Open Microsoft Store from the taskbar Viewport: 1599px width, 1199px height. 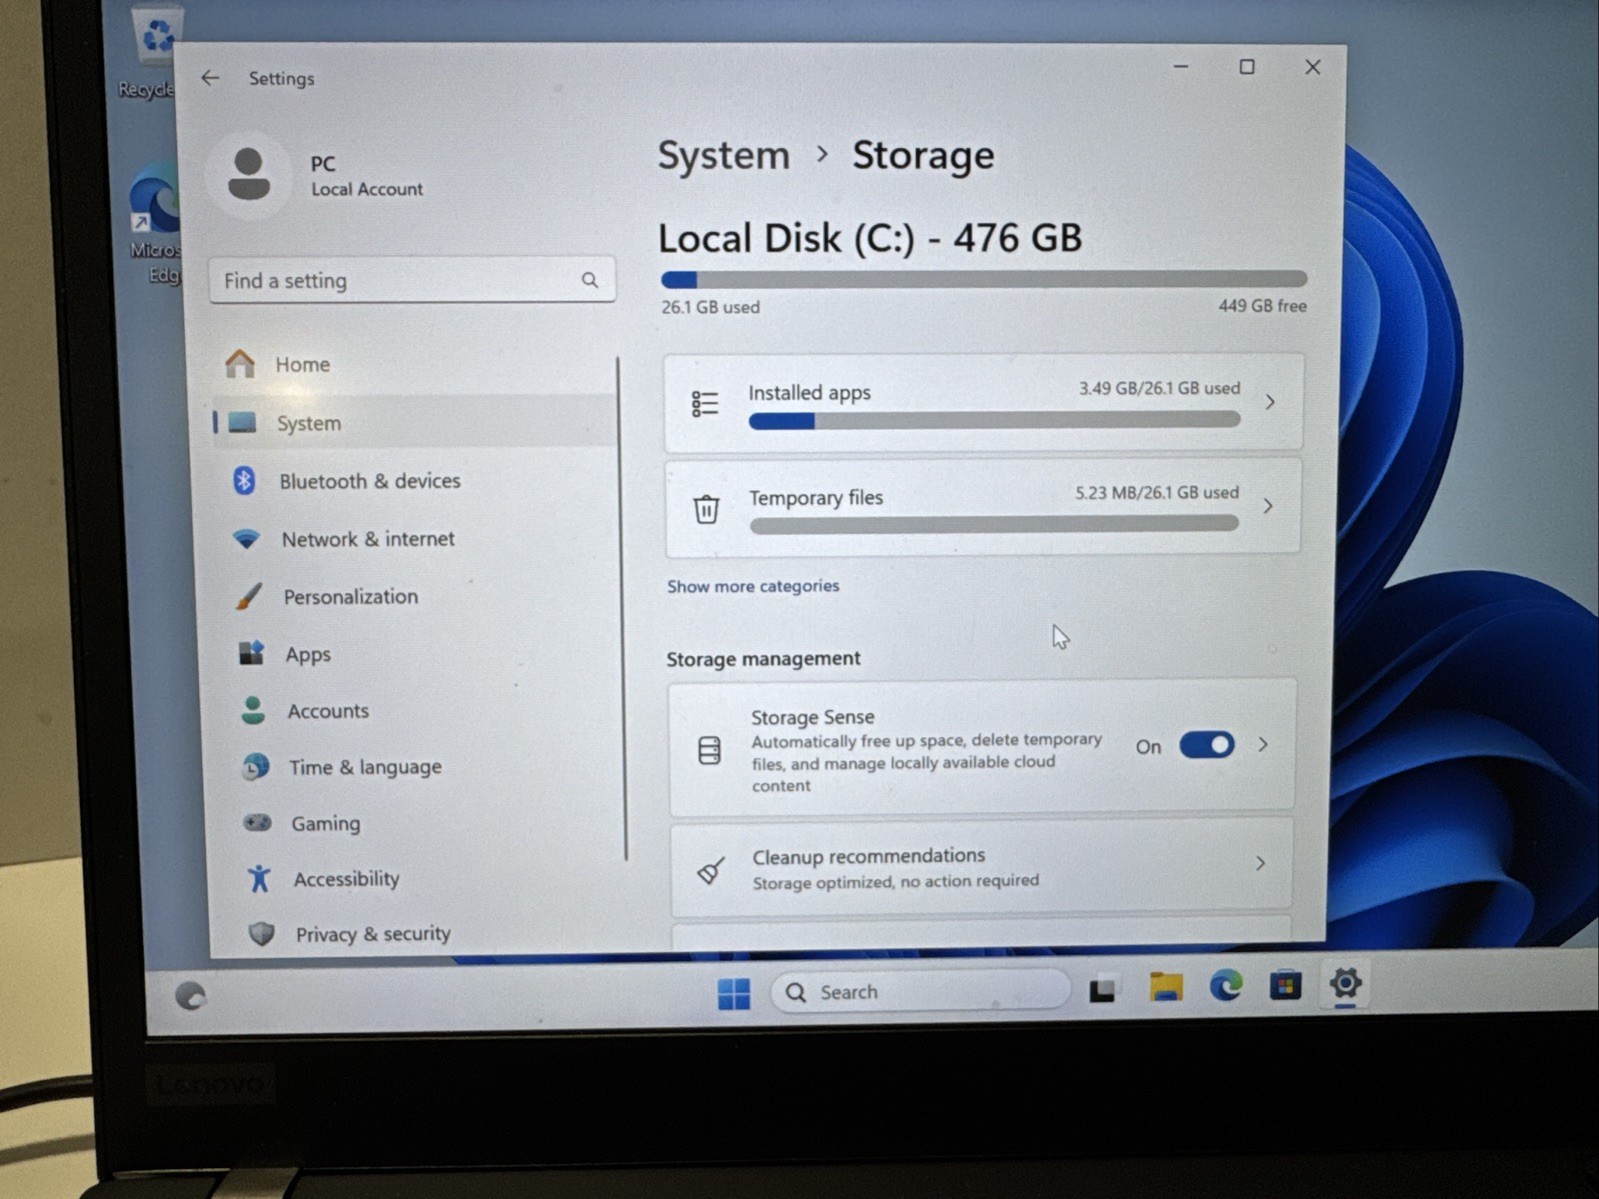1286,986
